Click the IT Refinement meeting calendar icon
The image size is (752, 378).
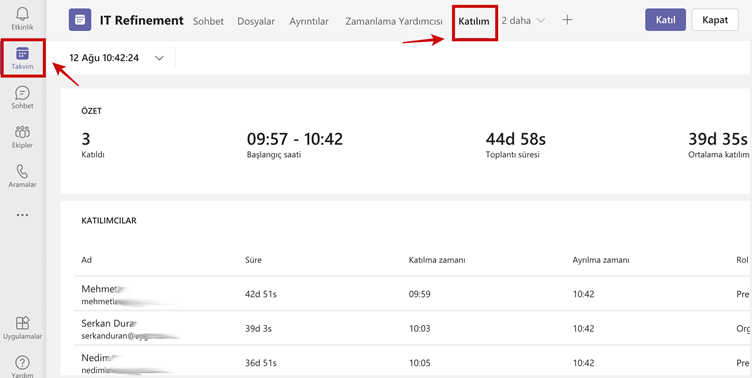coord(80,20)
